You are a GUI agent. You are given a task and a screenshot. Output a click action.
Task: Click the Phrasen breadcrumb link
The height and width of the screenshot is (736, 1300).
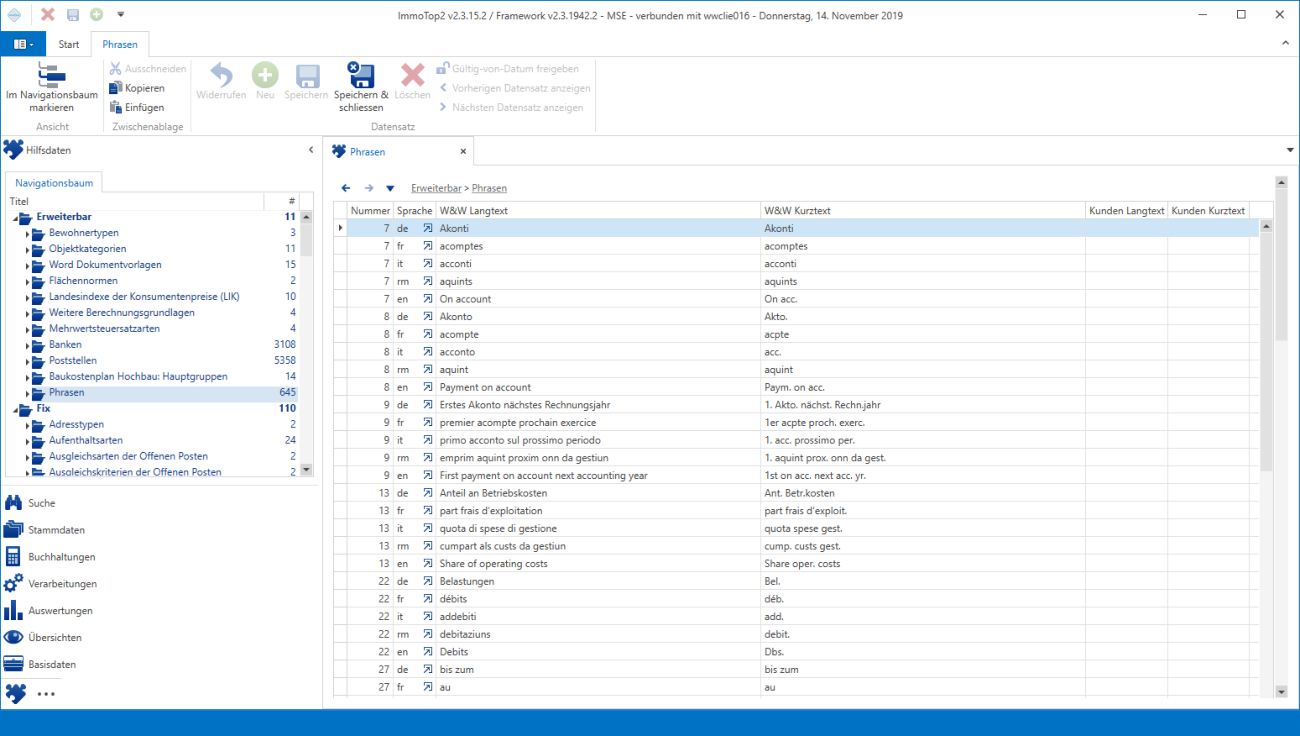[x=489, y=188]
